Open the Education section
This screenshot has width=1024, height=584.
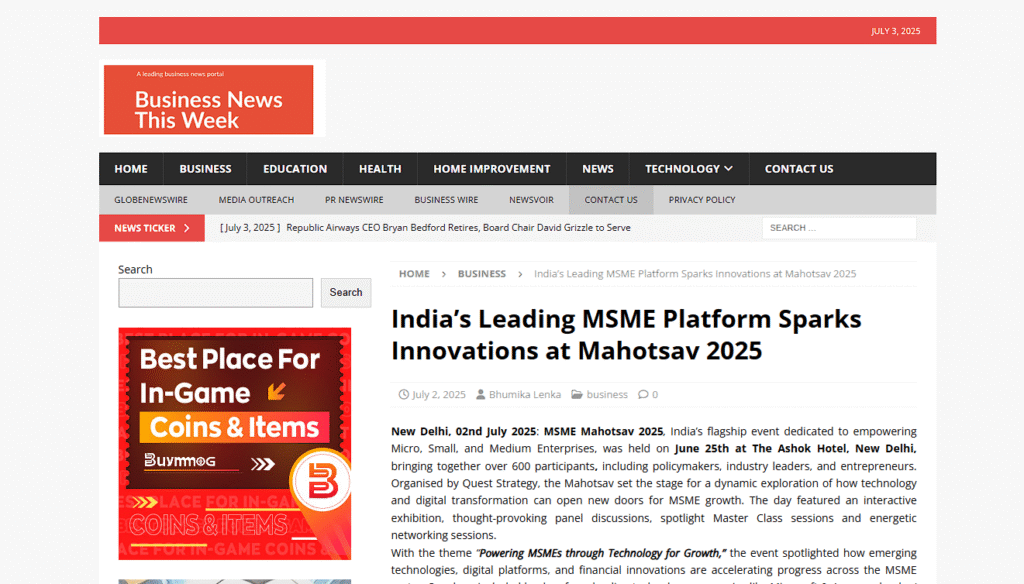(x=295, y=169)
